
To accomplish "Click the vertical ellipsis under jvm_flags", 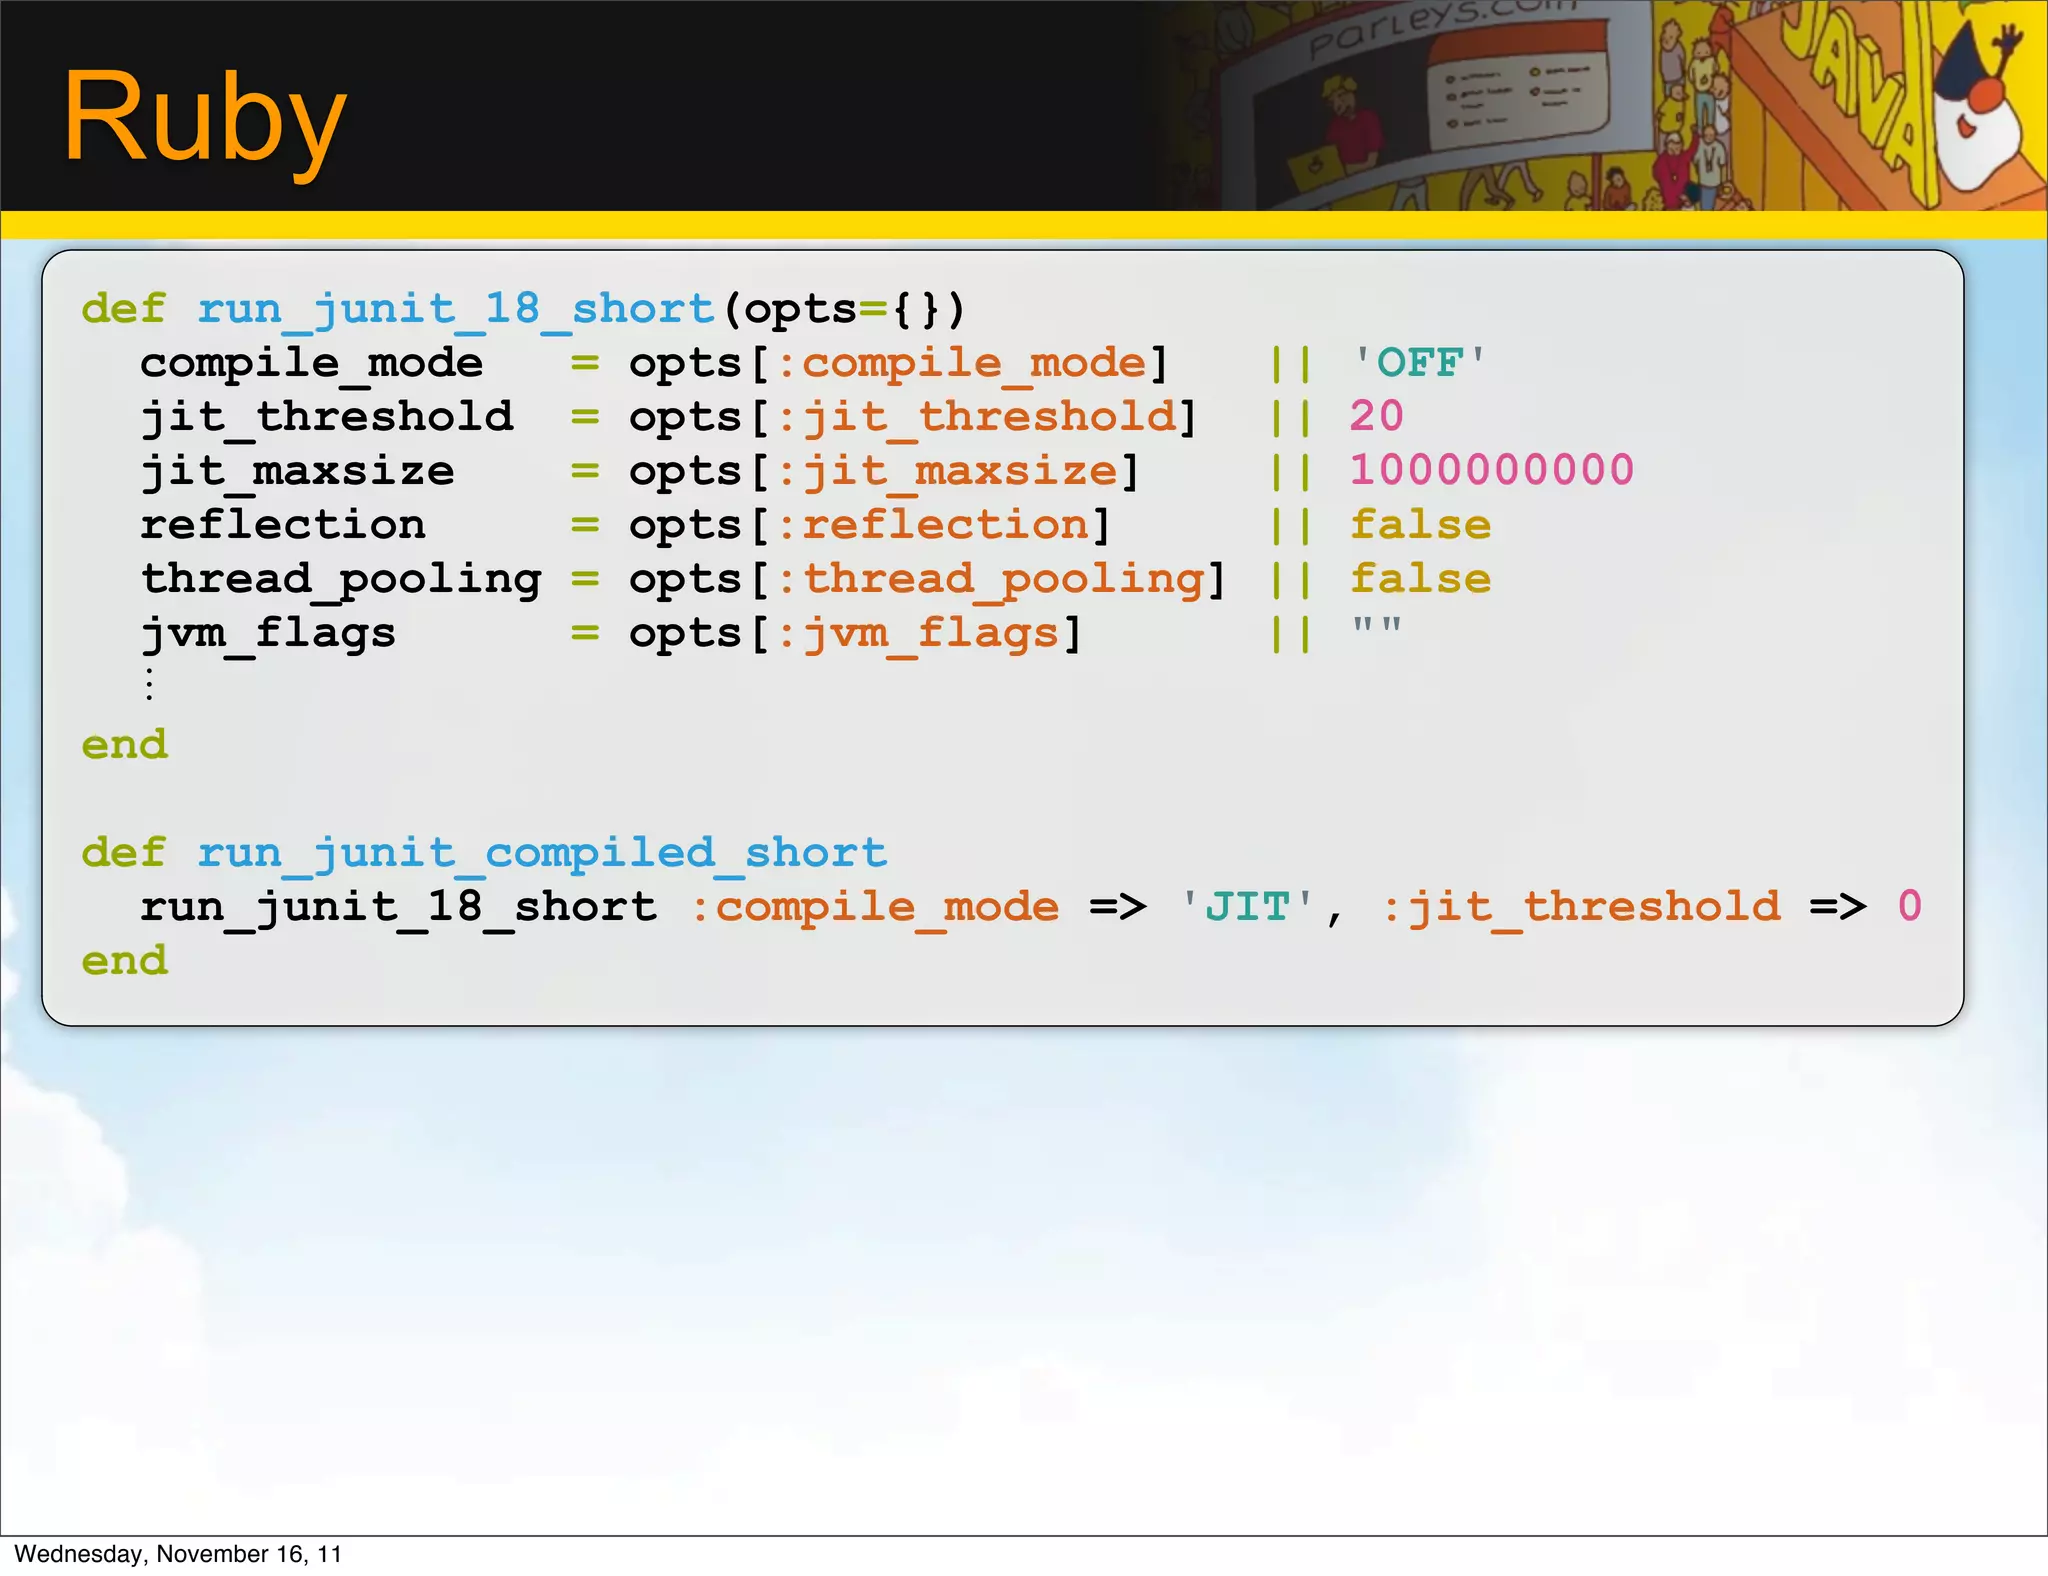I will (x=149, y=685).
